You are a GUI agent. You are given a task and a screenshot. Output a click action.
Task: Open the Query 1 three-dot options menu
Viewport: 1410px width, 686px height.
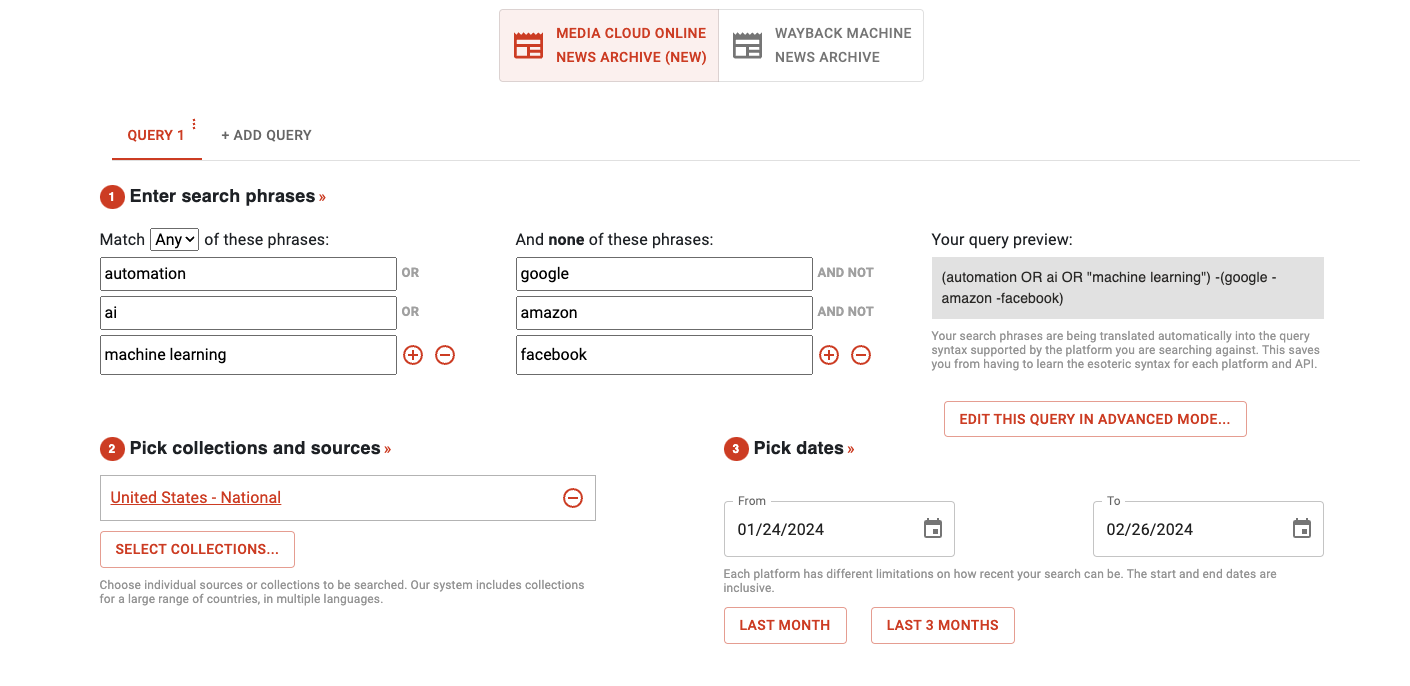(194, 125)
